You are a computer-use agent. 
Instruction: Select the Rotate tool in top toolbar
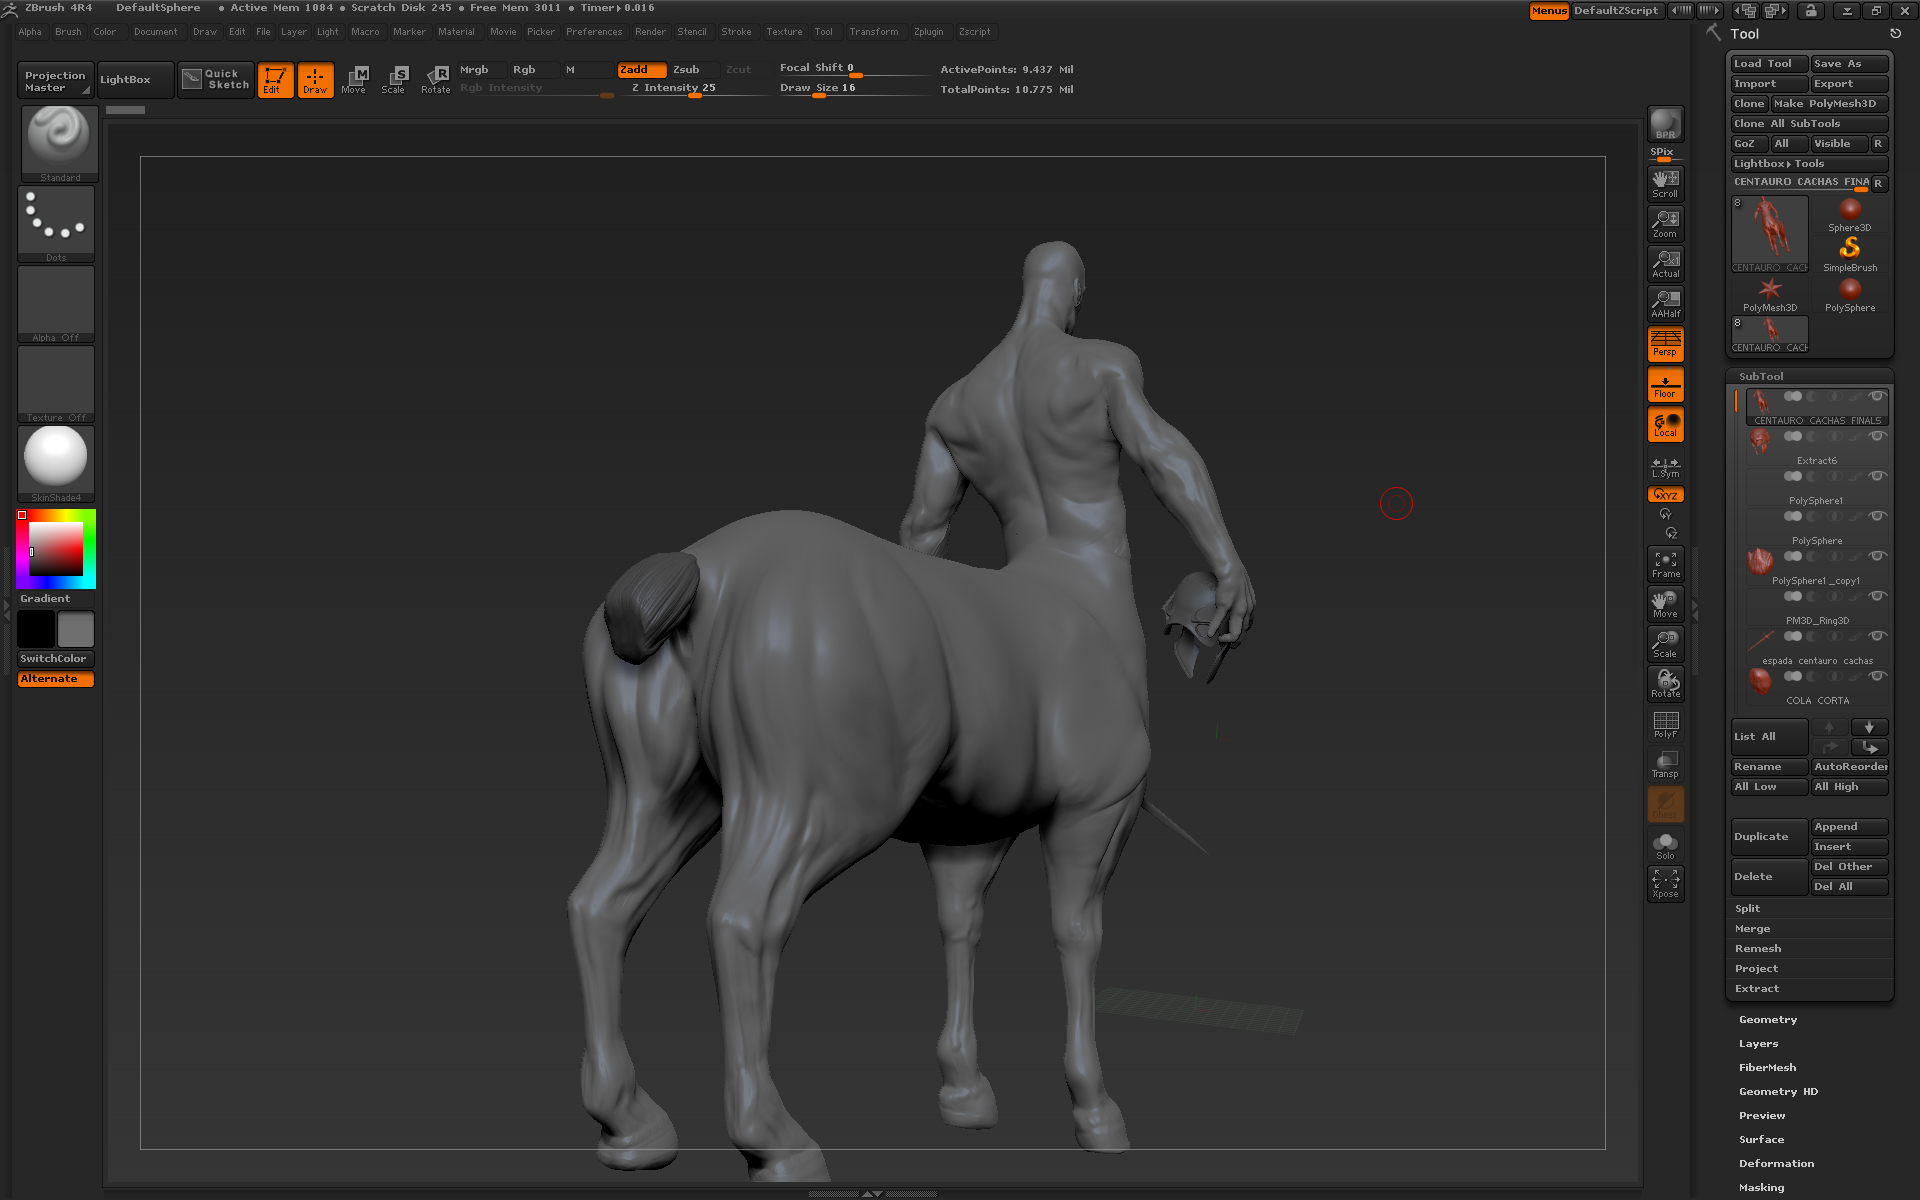click(x=436, y=79)
